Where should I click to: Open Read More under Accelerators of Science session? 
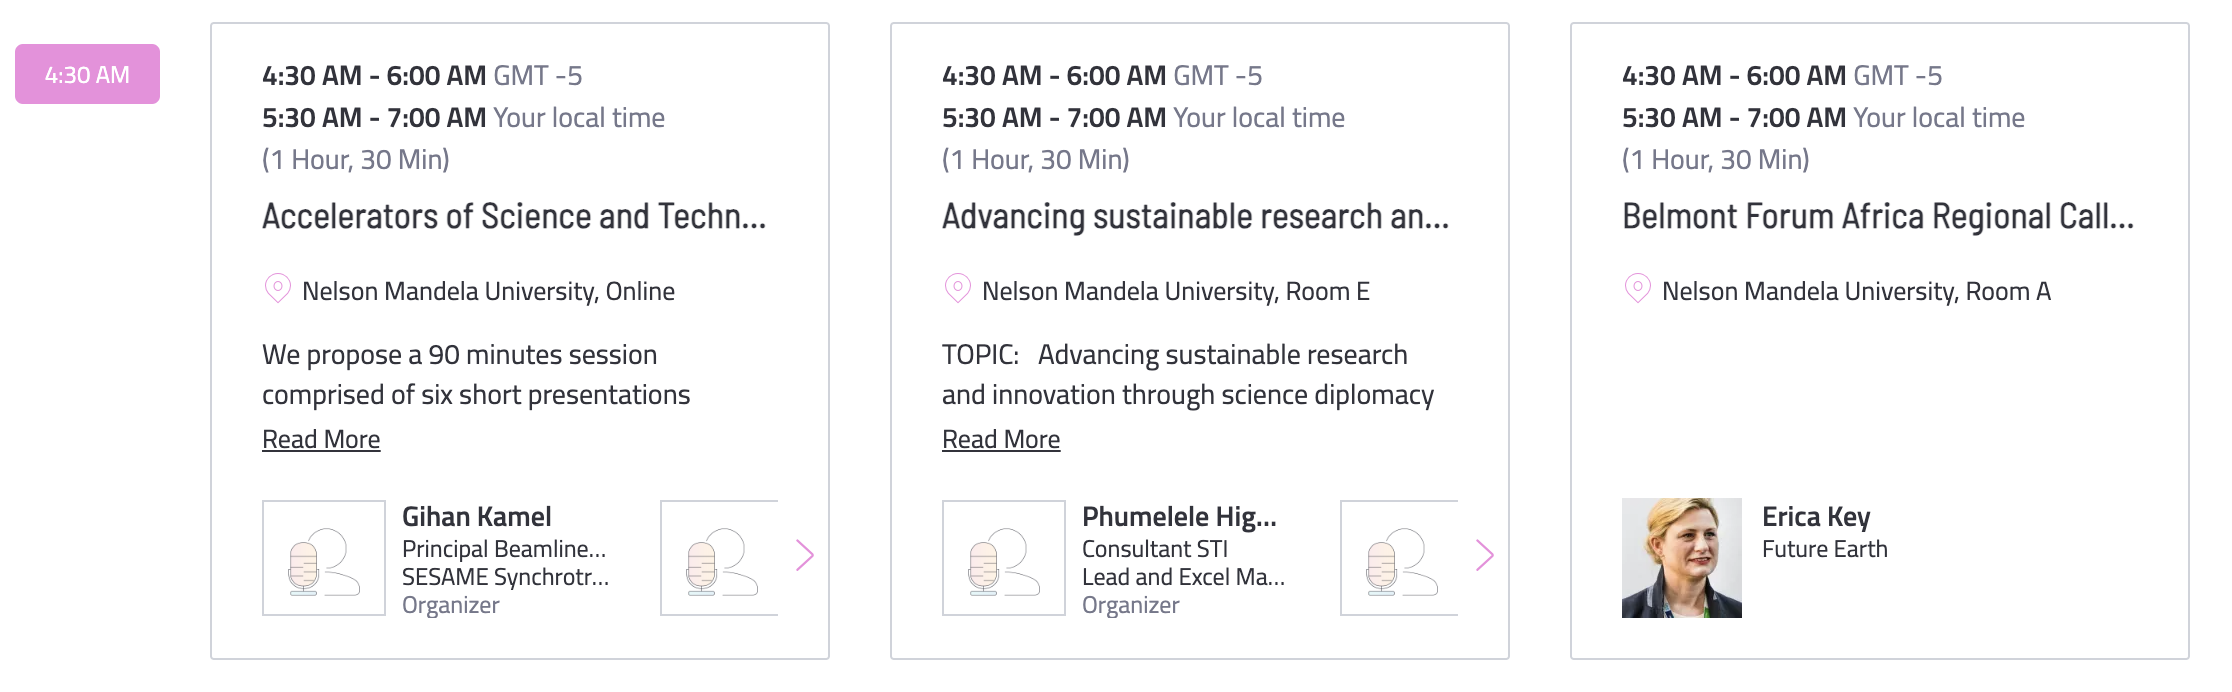click(x=321, y=439)
